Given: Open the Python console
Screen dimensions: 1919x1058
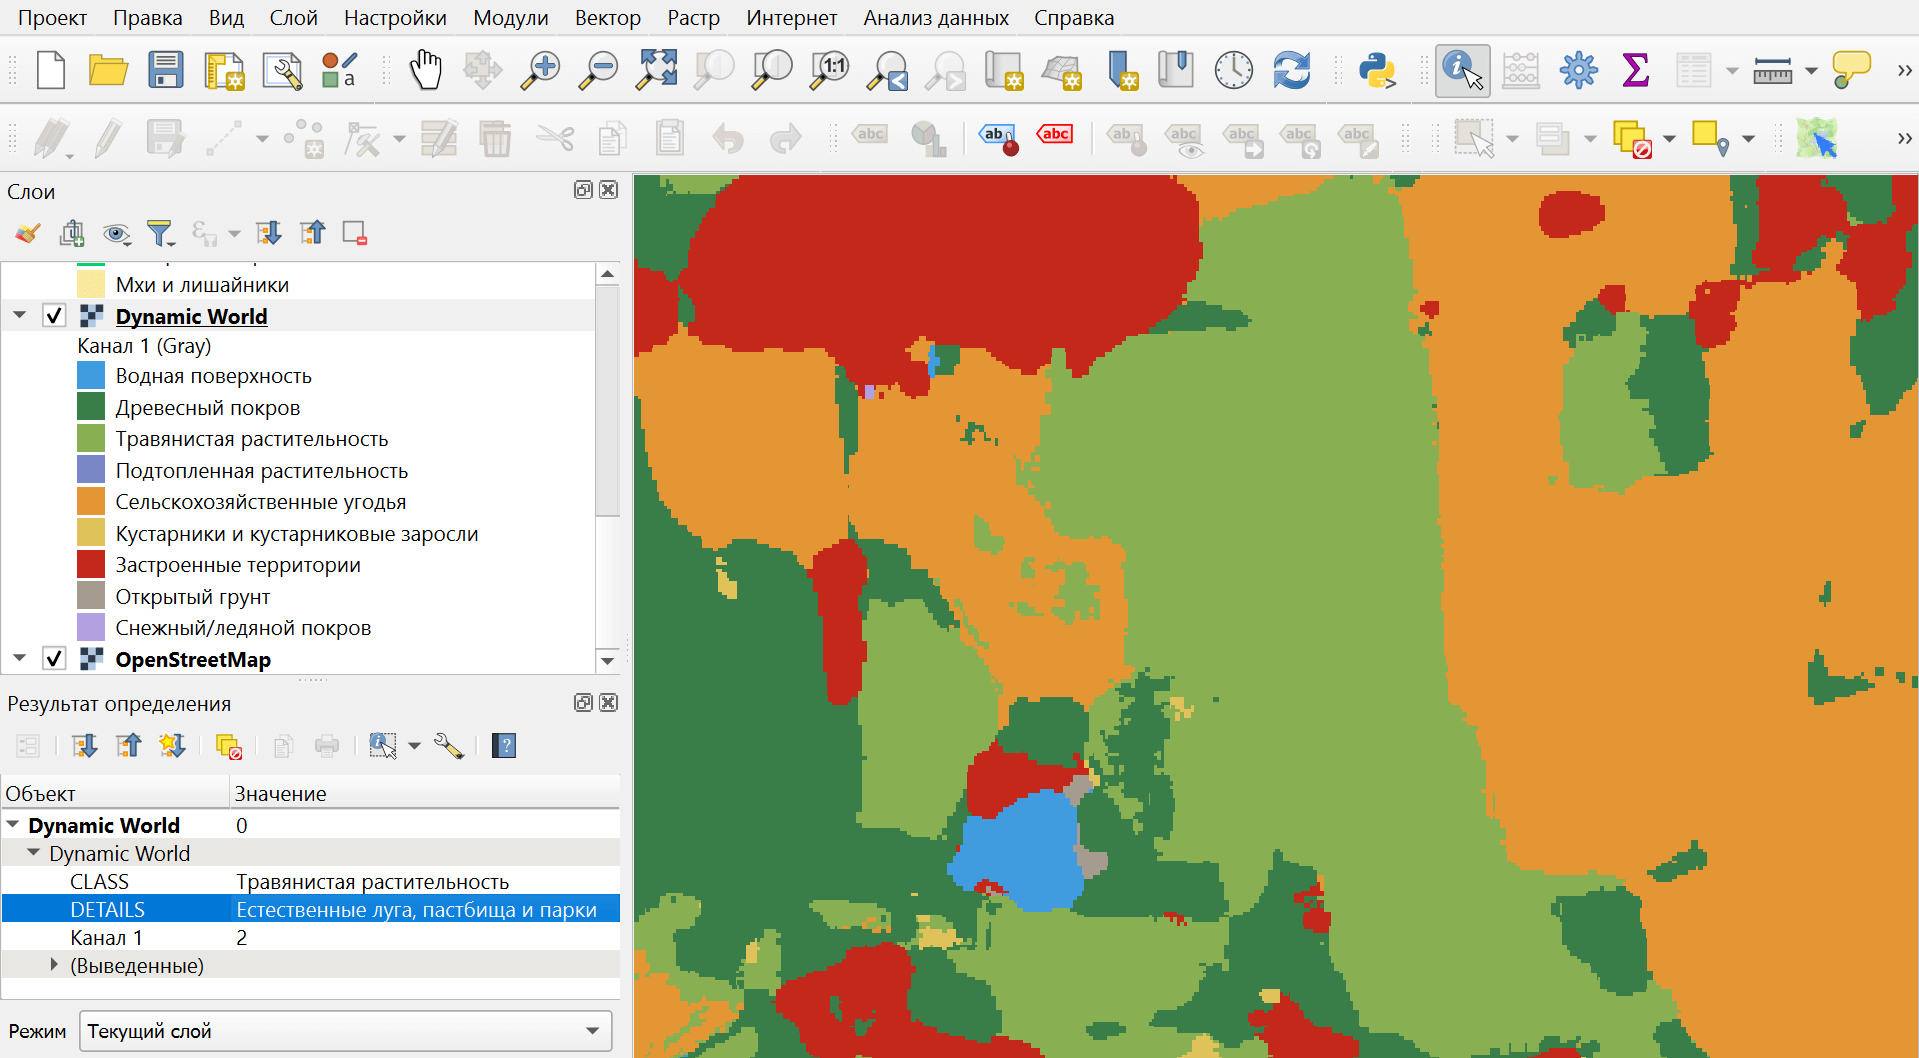Looking at the screenshot, I should [1377, 71].
